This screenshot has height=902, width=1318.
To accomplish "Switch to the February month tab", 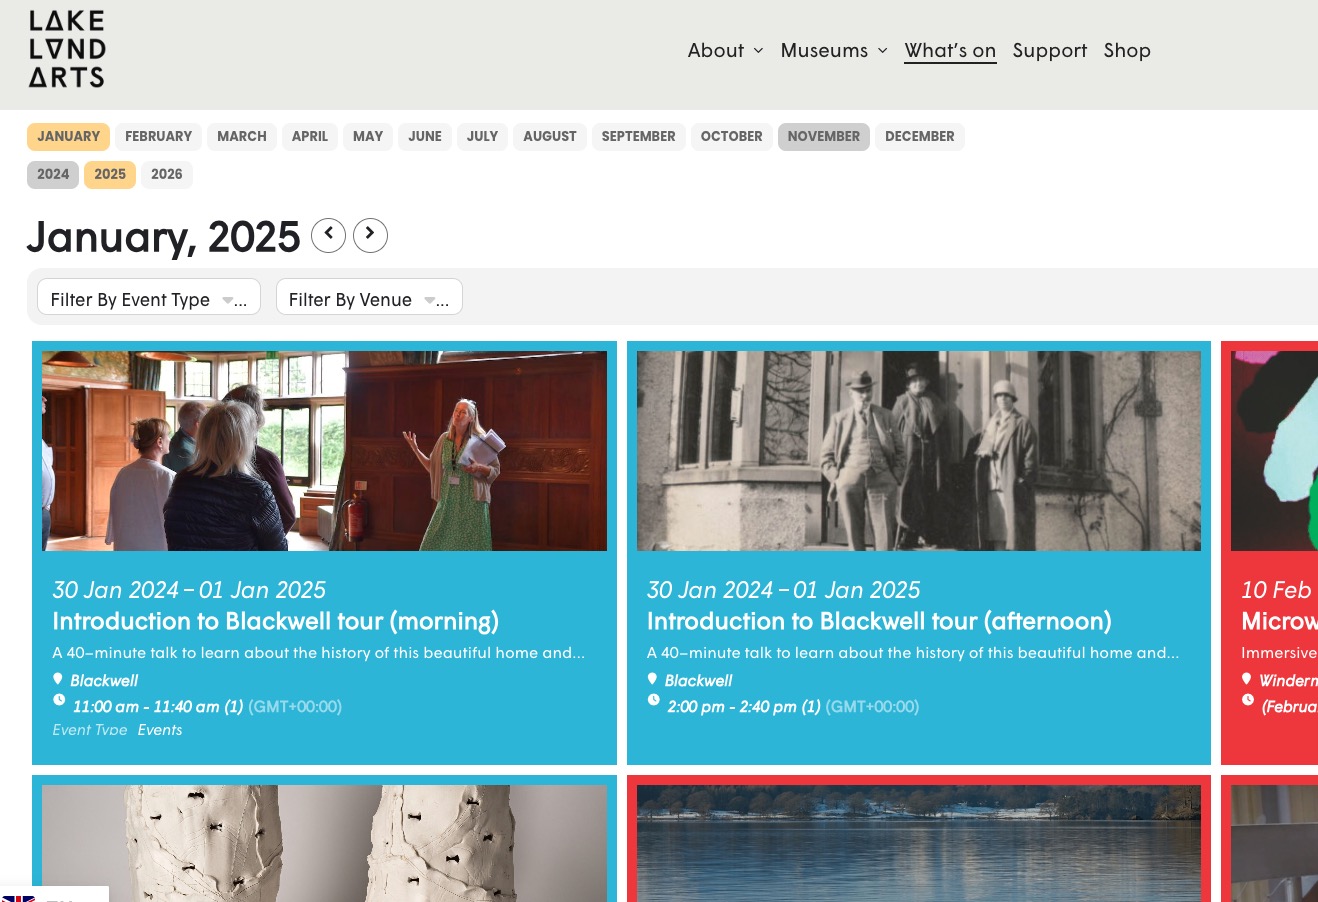I will click(158, 137).
